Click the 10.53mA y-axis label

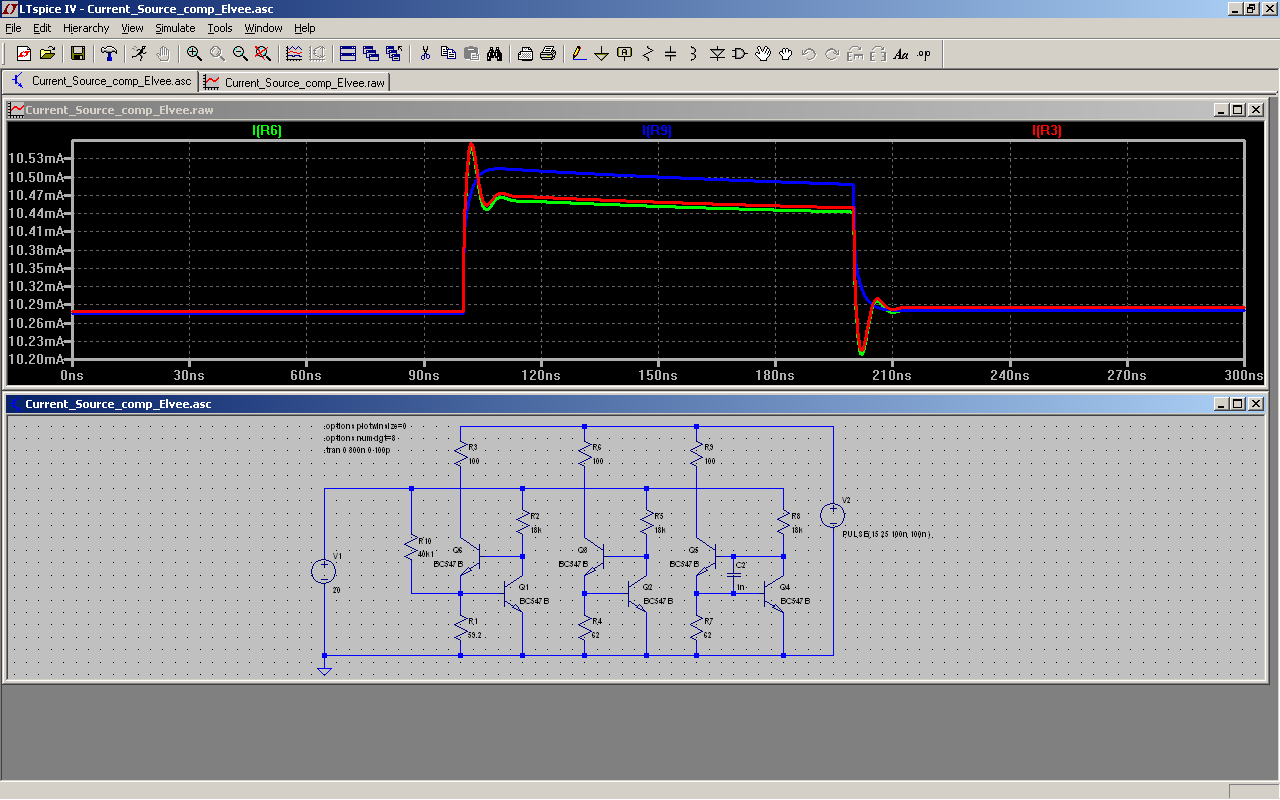click(x=35, y=158)
